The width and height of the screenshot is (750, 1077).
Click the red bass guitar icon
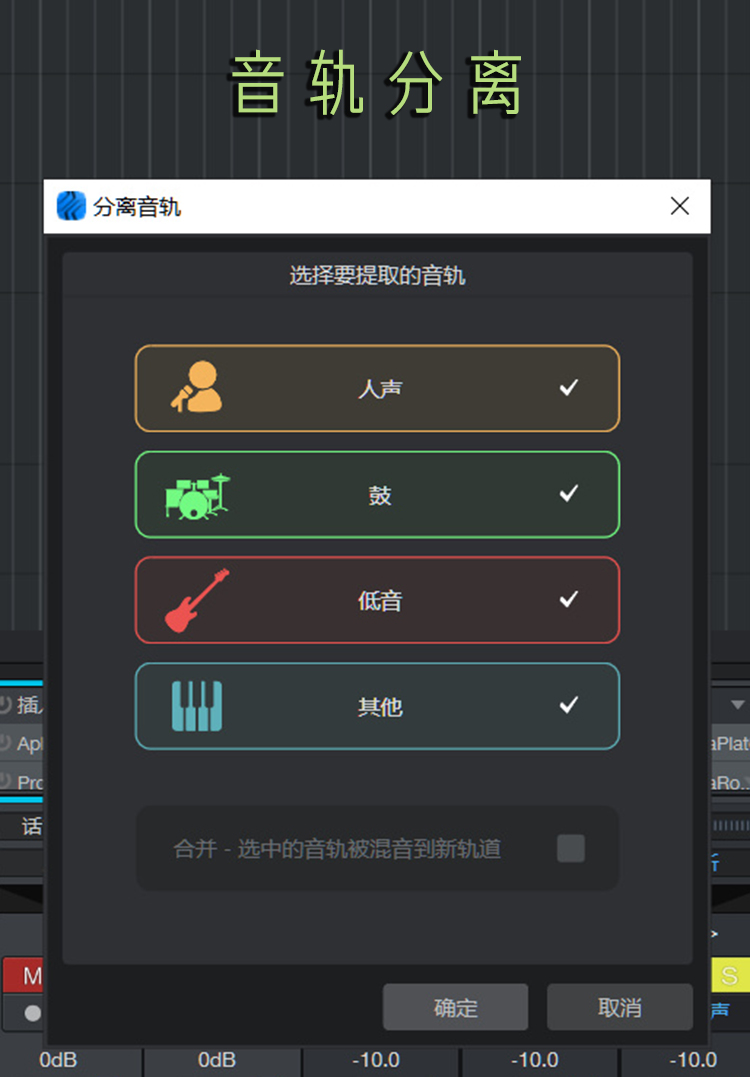coord(196,600)
